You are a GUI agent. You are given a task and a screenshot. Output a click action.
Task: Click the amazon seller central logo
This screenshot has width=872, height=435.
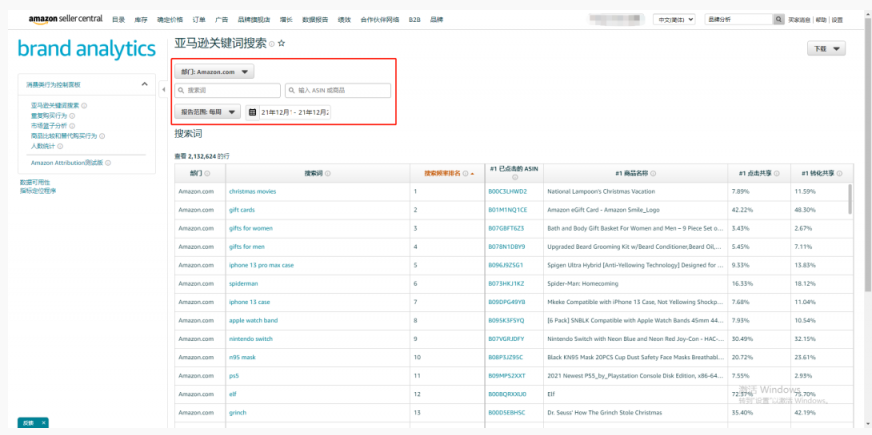pyautogui.click(x=66, y=19)
